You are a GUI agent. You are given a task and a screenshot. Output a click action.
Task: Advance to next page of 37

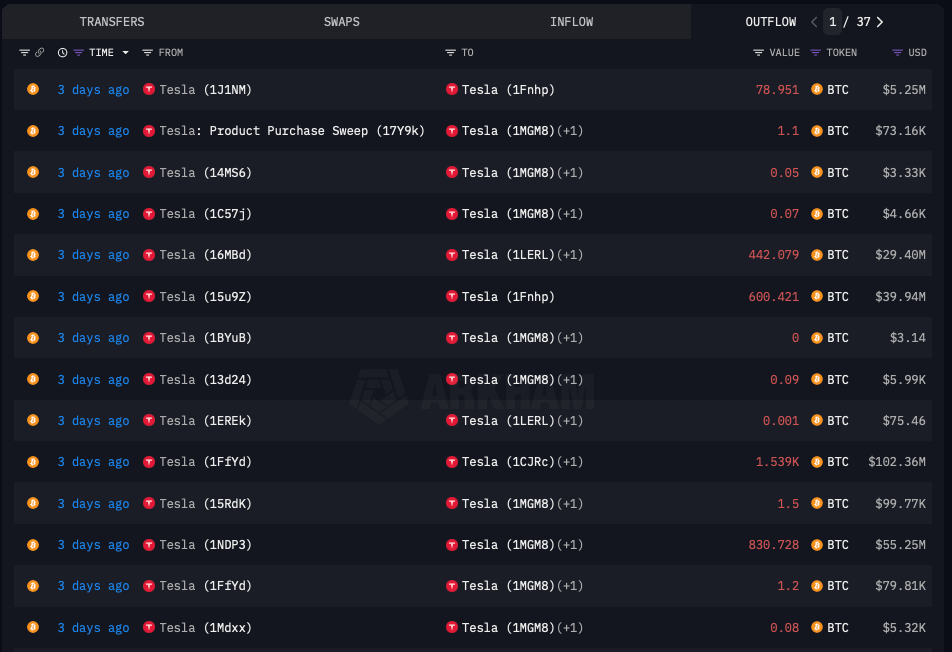tap(880, 22)
